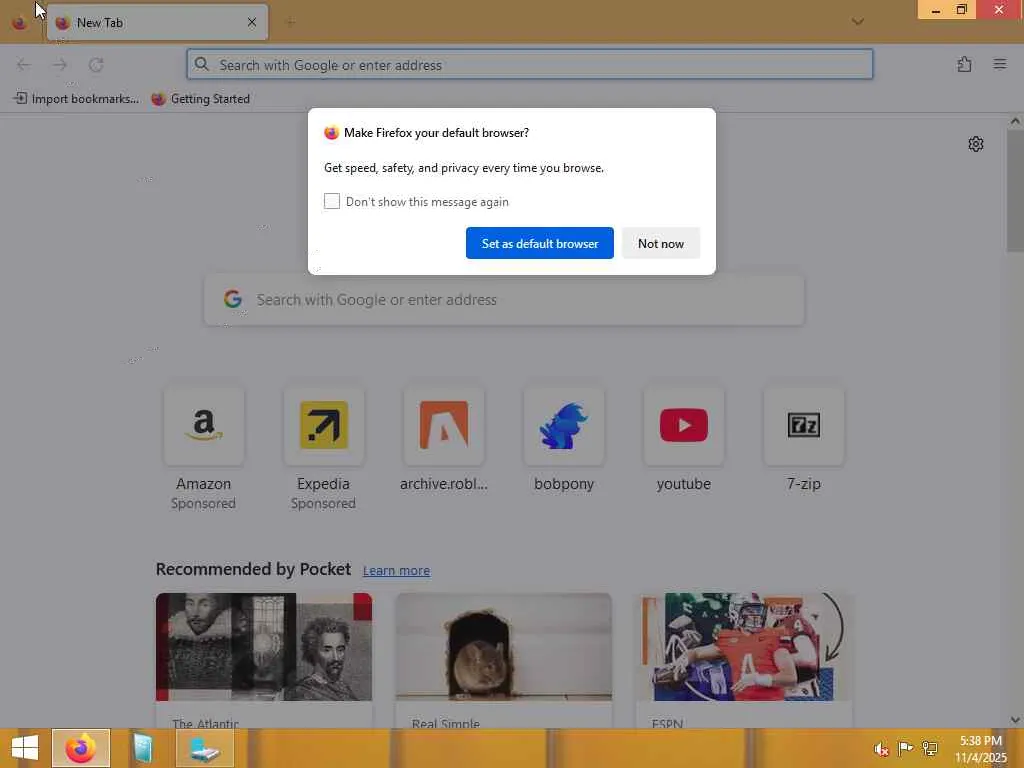
Task: Dismiss dialog with Not now
Action: 660,243
